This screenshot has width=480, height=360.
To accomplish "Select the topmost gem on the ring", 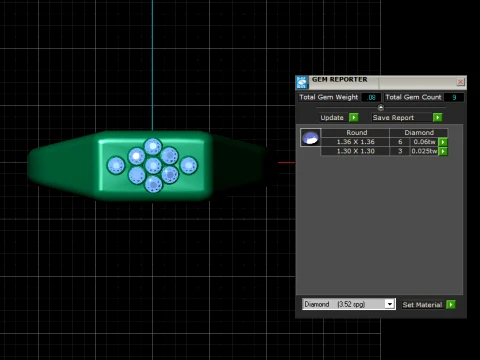I will pyautogui.click(x=153, y=147).
